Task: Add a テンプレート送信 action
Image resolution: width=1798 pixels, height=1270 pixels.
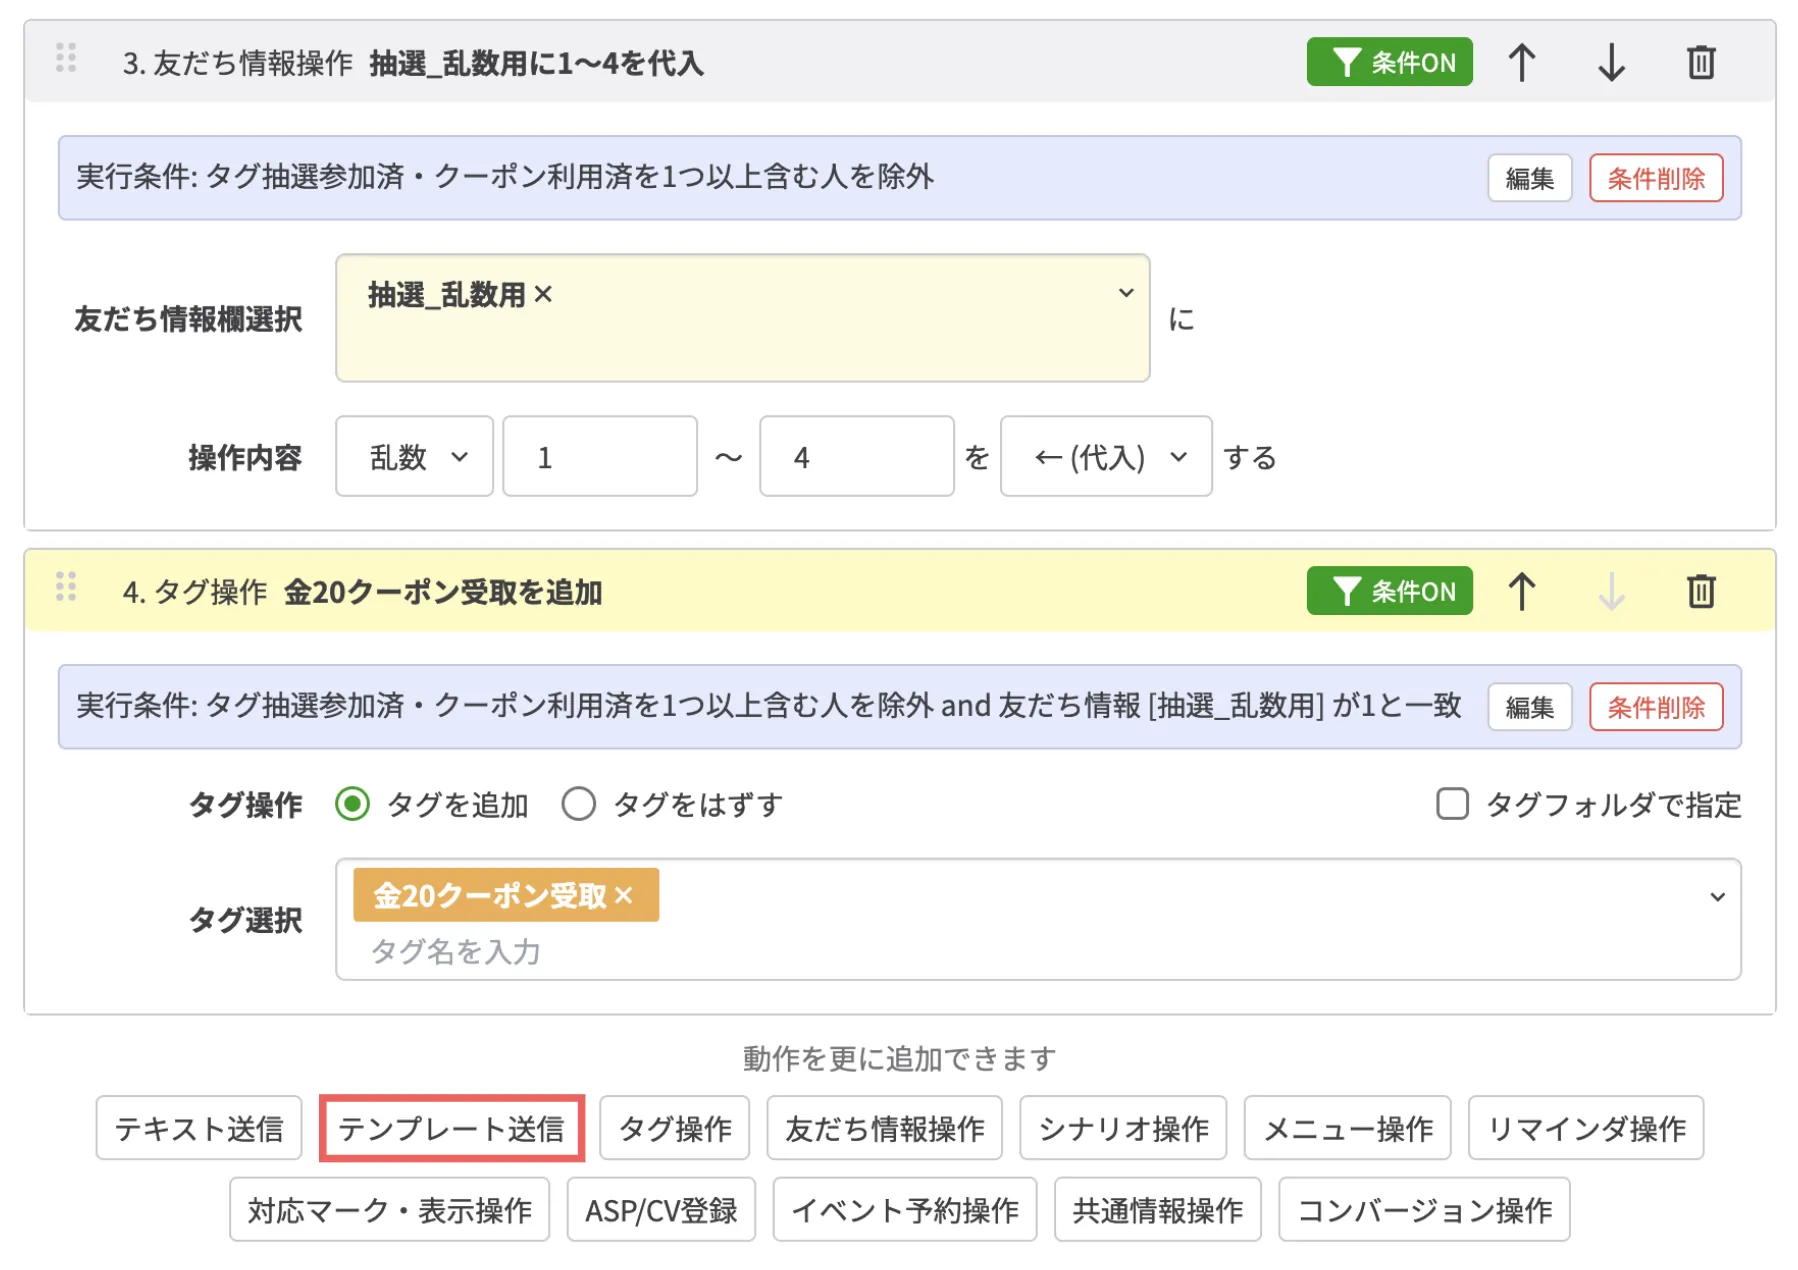Action: (451, 1128)
